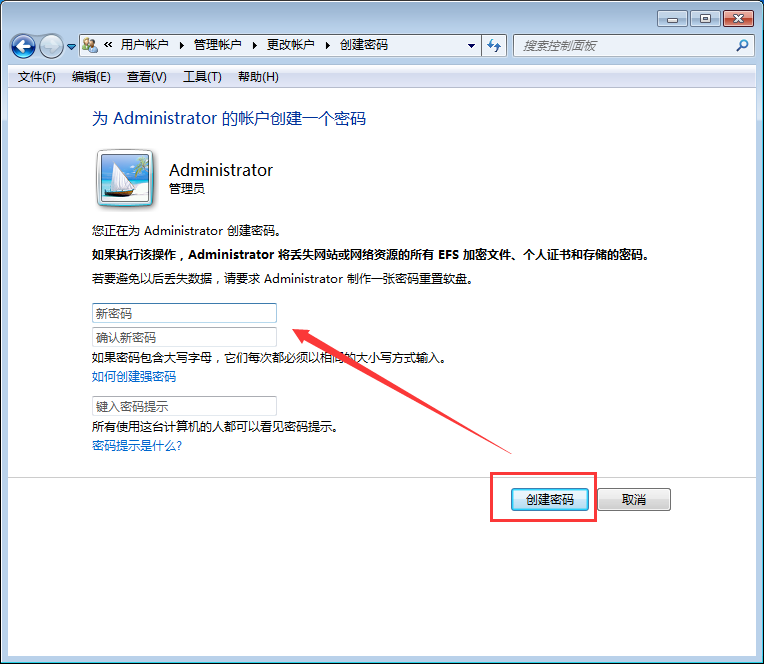Click into the 确认新密码 field

184,337
